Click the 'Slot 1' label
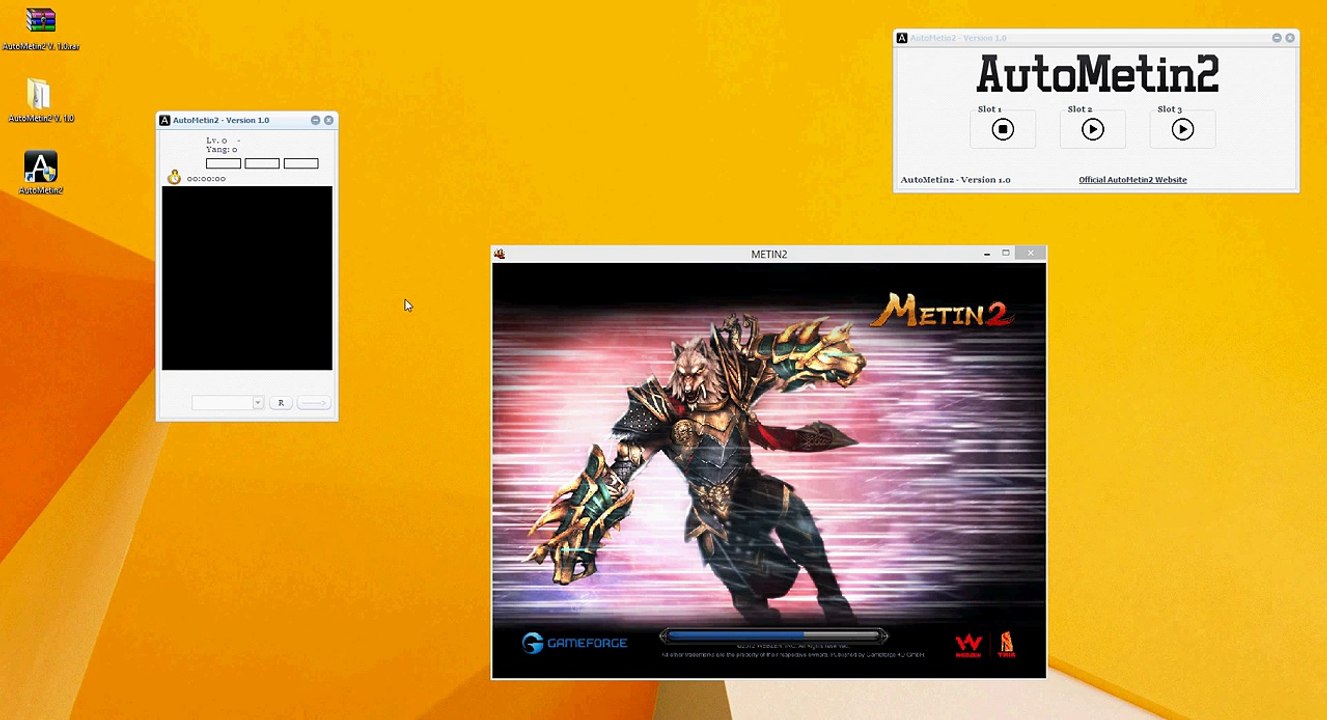The width and height of the screenshot is (1327, 720). [989, 109]
